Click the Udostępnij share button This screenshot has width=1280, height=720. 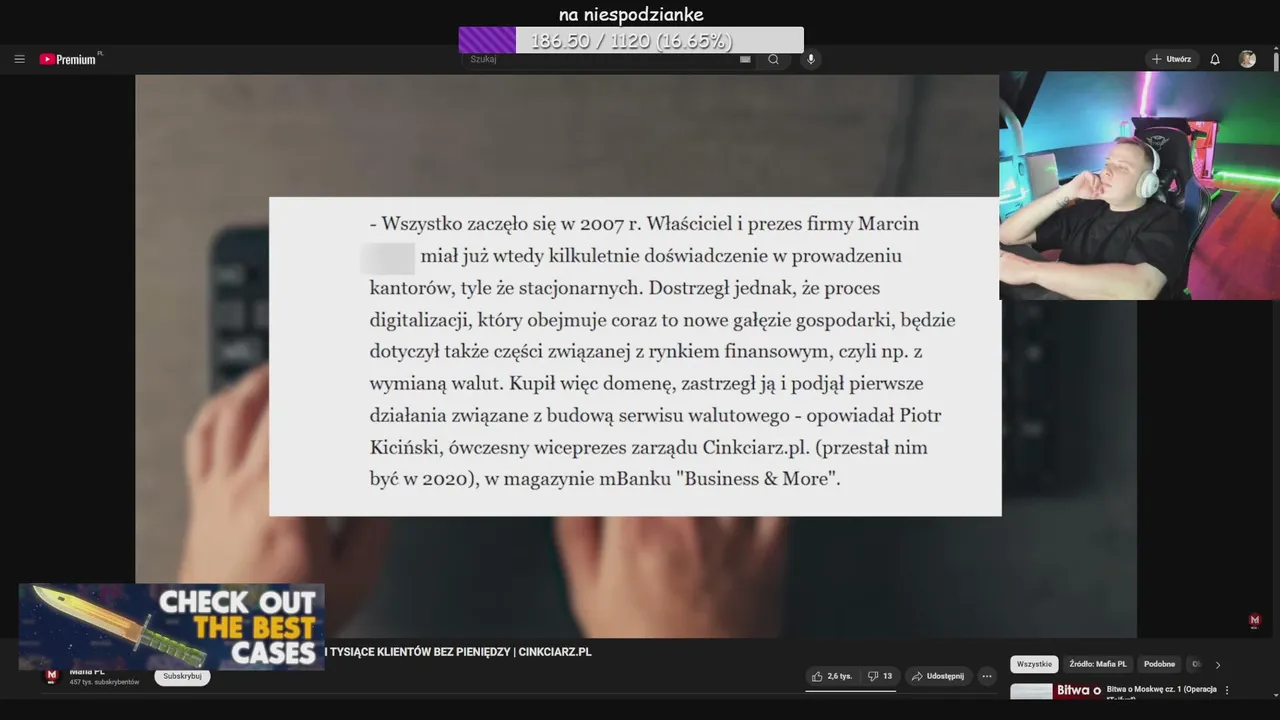coord(938,676)
